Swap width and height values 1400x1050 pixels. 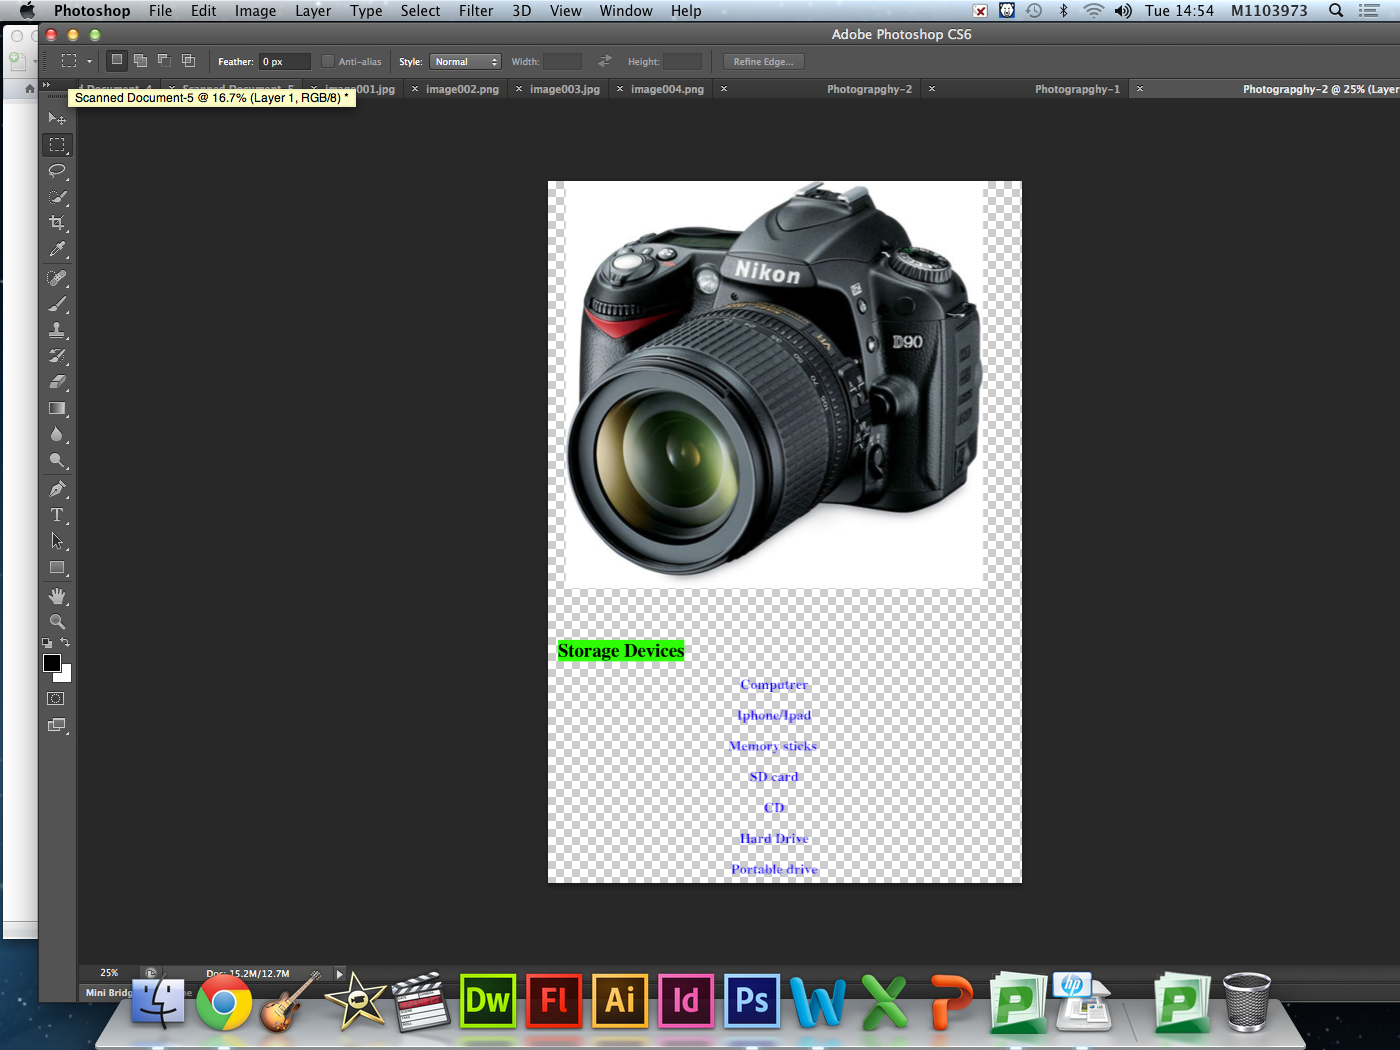(604, 61)
